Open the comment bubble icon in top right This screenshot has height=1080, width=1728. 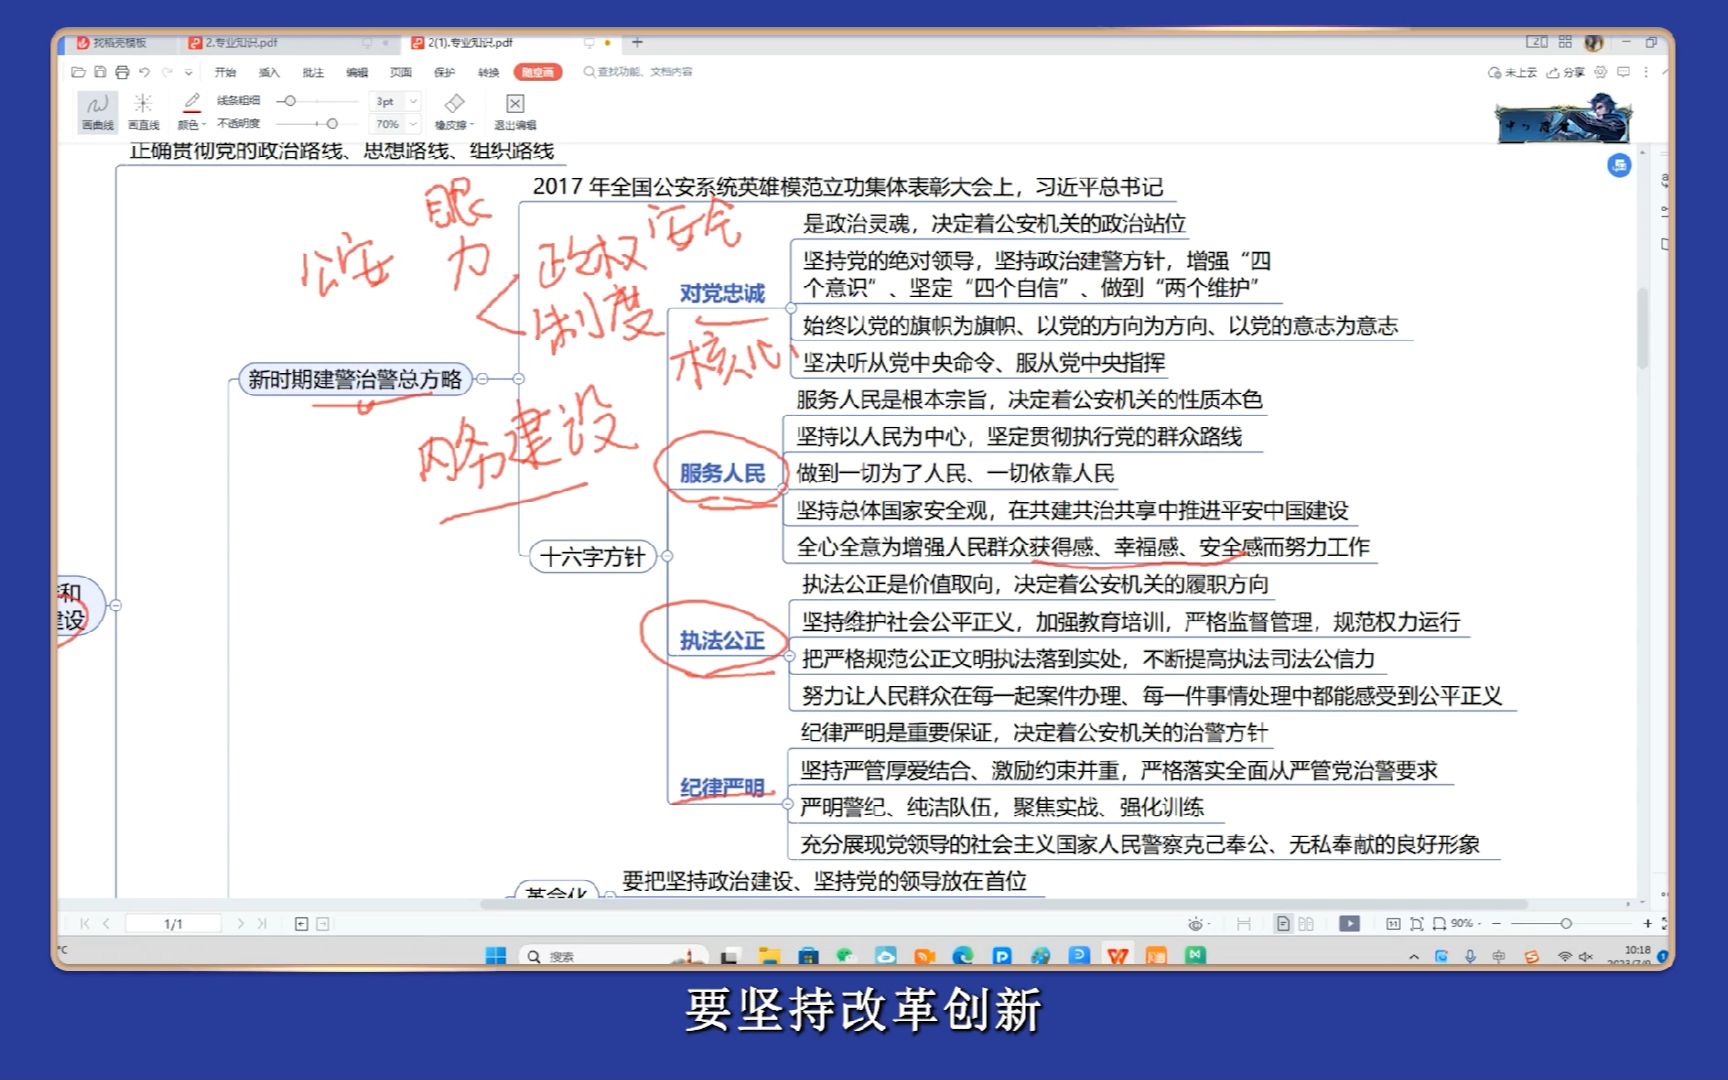[1623, 72]
